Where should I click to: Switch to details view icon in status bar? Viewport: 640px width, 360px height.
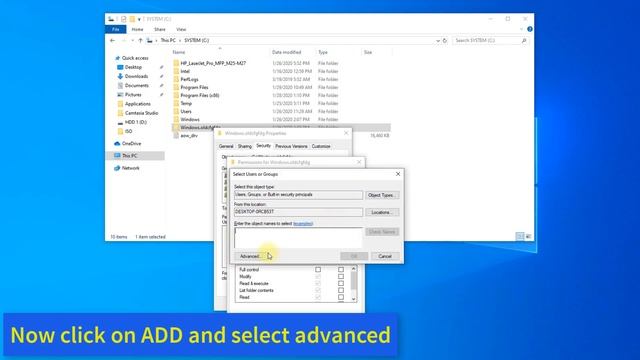[x=520, y=236]
